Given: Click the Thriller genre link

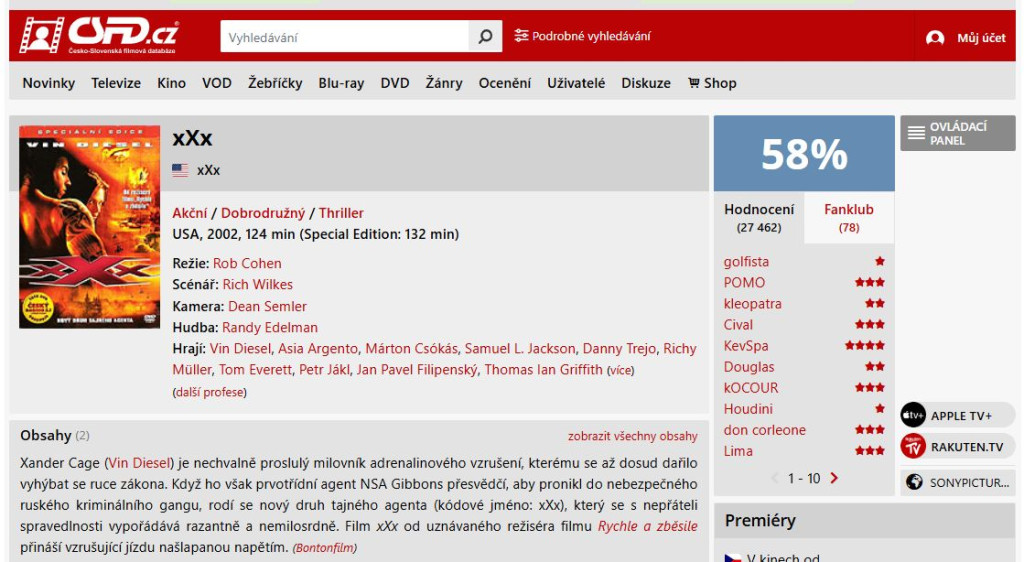Looking at the screenshot, I should [x=341, y=213].
